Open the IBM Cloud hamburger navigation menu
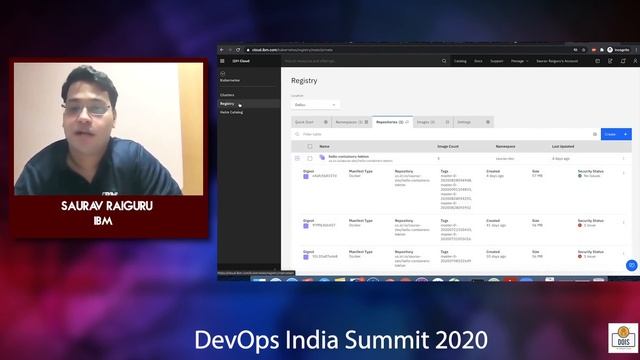The width and height of the screenshot is (640, 360). pos(222,61)
